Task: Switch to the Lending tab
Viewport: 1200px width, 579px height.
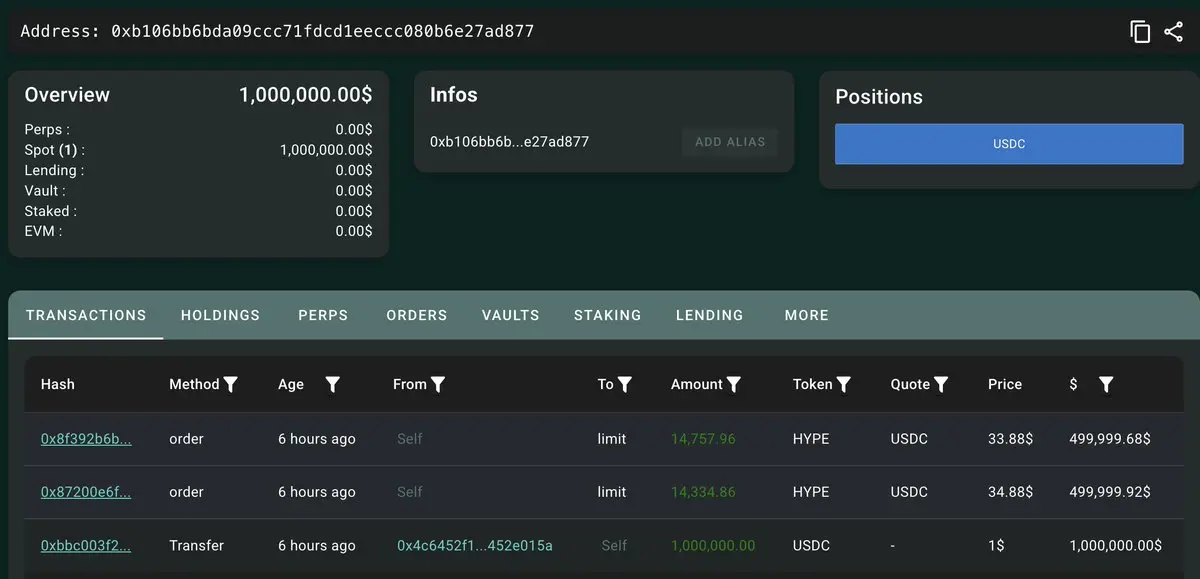Action: (709, 315)
